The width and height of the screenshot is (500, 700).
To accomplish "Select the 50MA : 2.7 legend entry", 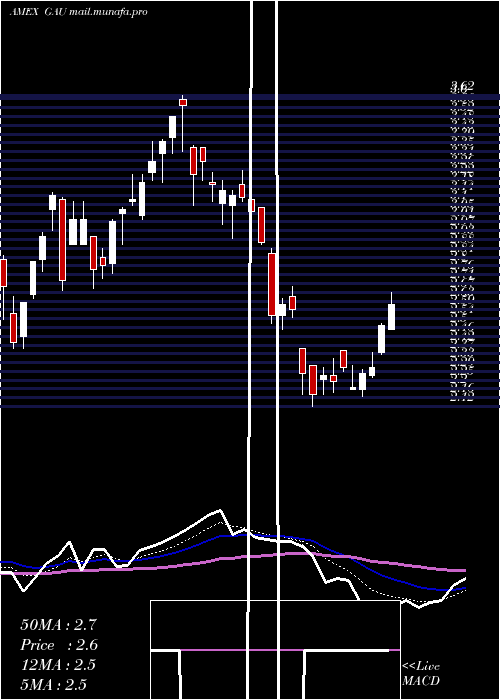I will tap(58, 625).
